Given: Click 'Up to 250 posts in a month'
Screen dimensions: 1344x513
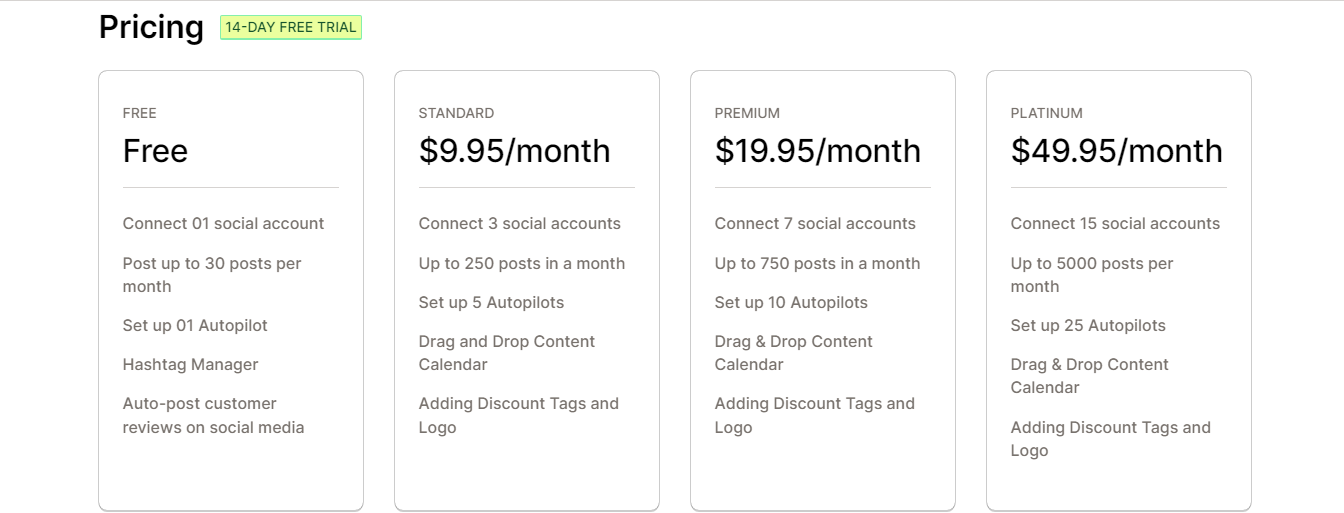Looking at the screenshot, I should [x=521, y=264].
